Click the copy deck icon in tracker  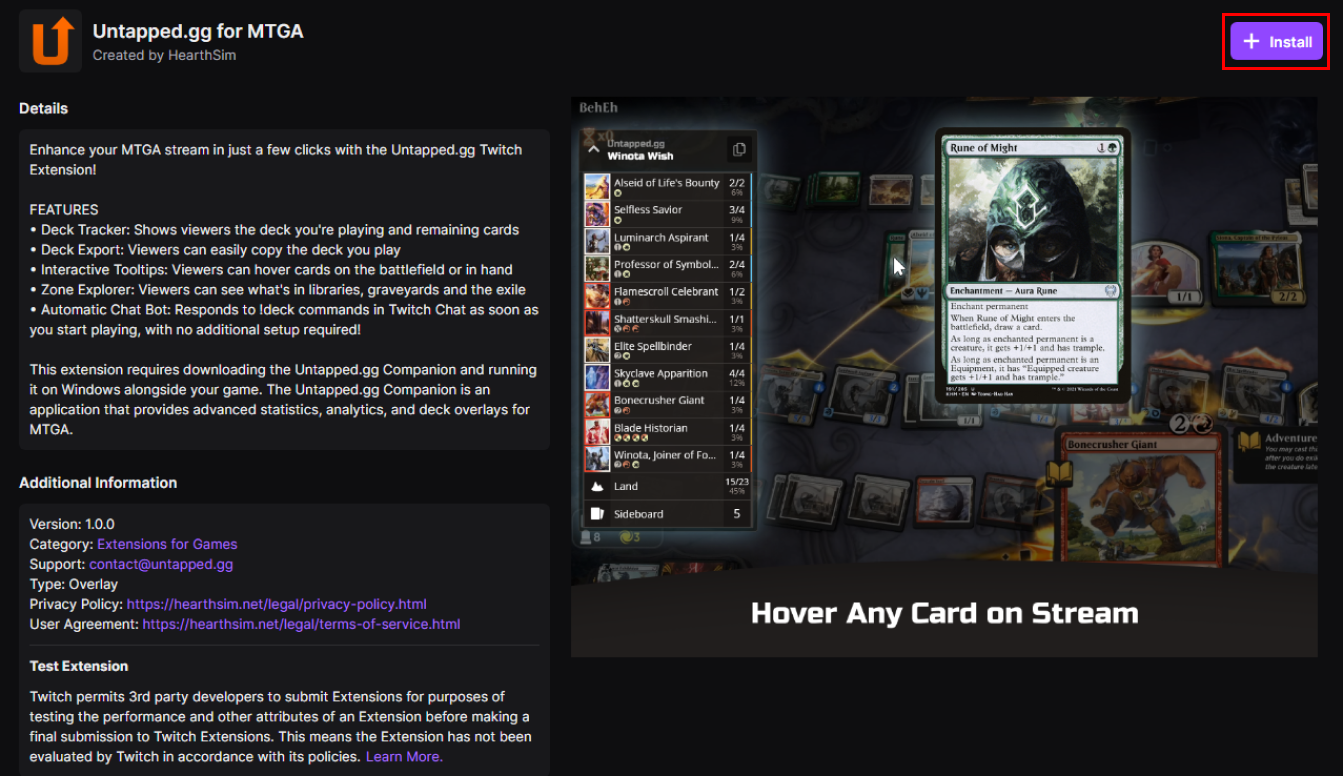(x=739, y=149)
